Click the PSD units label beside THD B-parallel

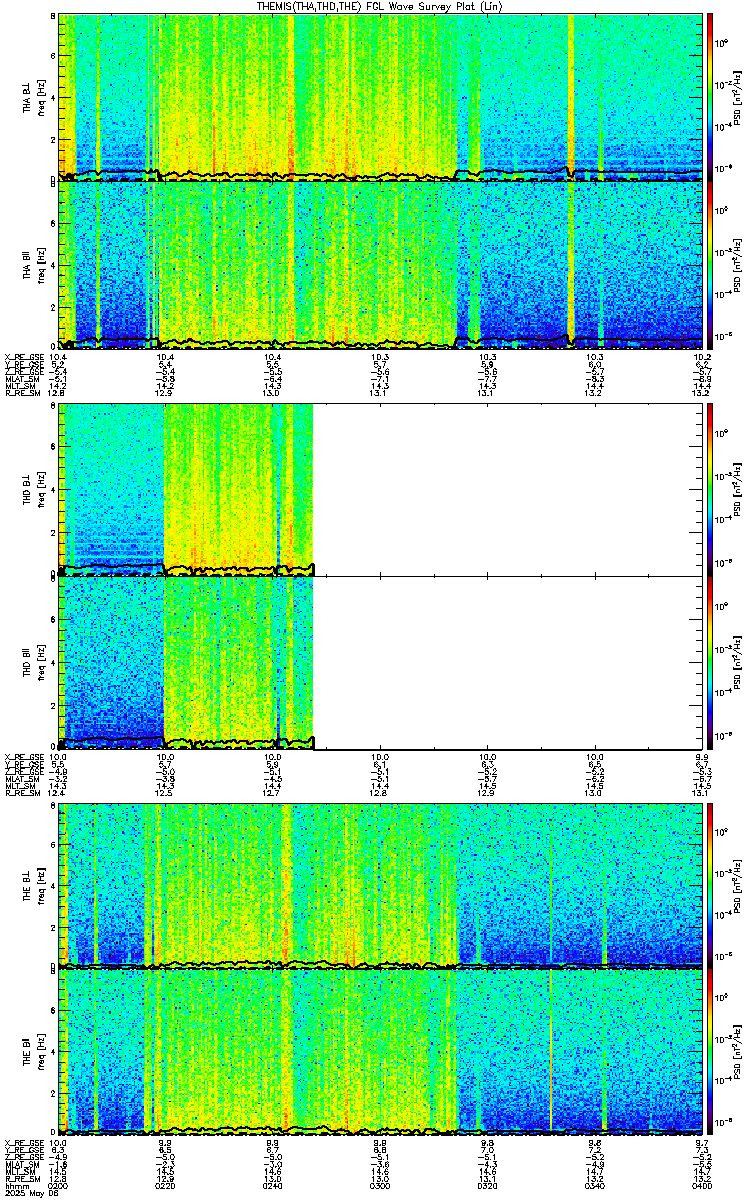[x=737, y=663]
